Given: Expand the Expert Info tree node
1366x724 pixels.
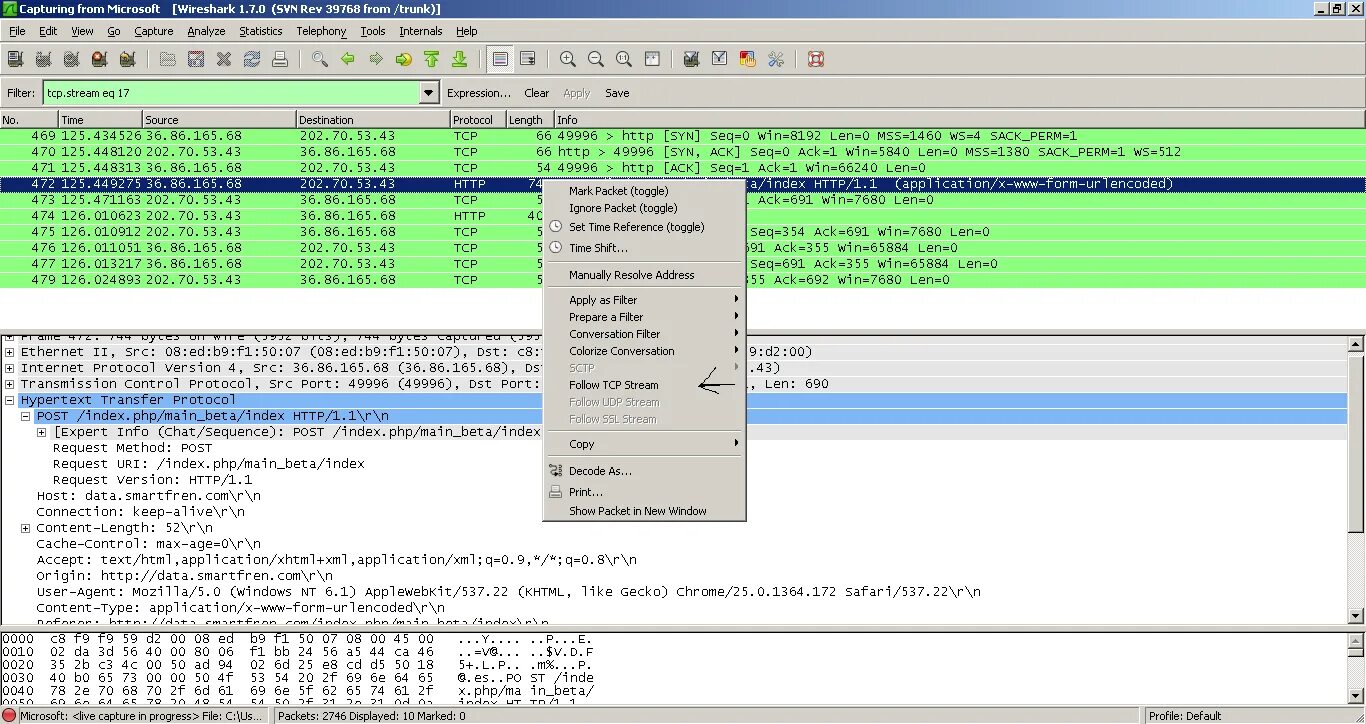Looking at the screenshot, I should click(42, 432).
